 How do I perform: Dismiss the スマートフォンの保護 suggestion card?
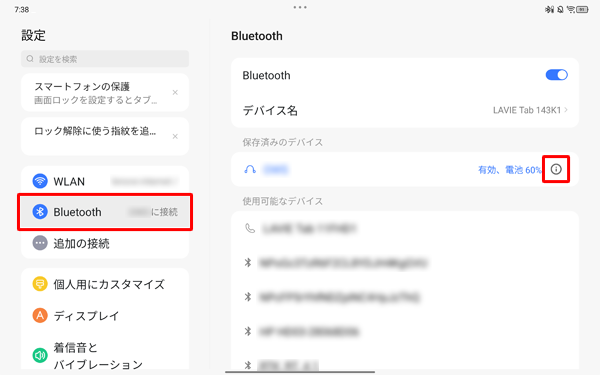coord(175,92)
